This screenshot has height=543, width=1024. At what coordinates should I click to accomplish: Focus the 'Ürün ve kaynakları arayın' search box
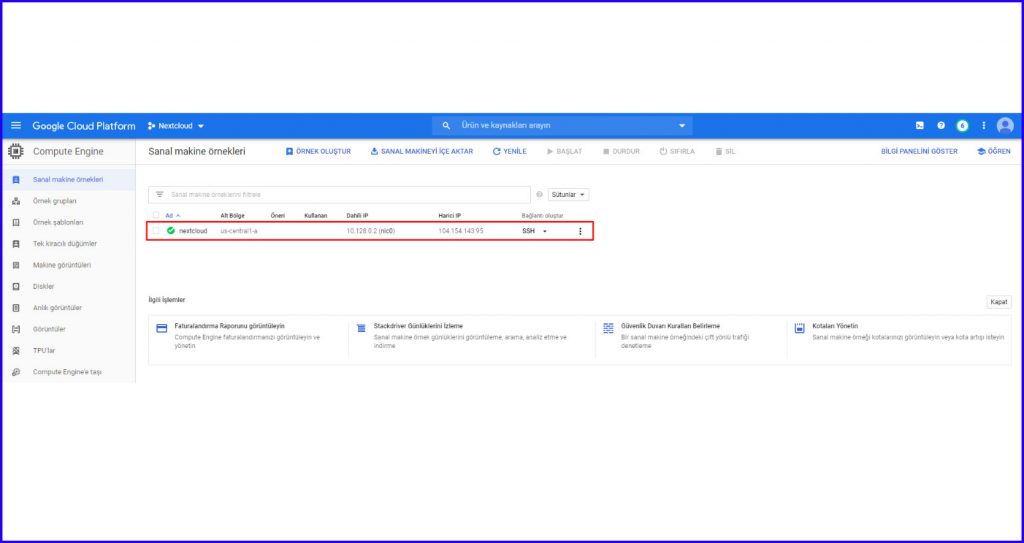point(562,125)
